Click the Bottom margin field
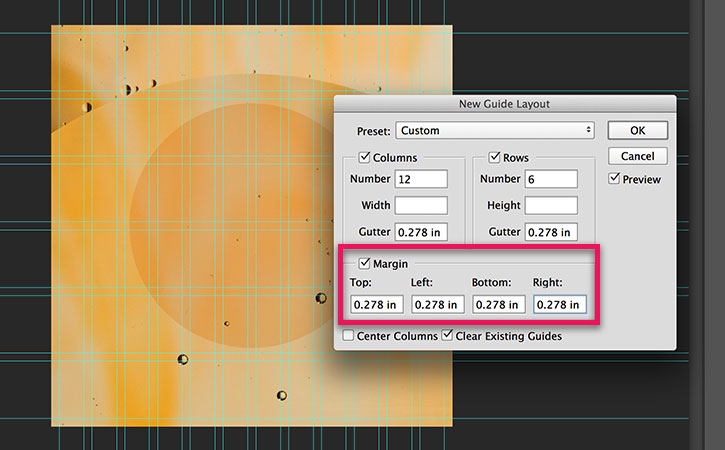 coord(499,304)
